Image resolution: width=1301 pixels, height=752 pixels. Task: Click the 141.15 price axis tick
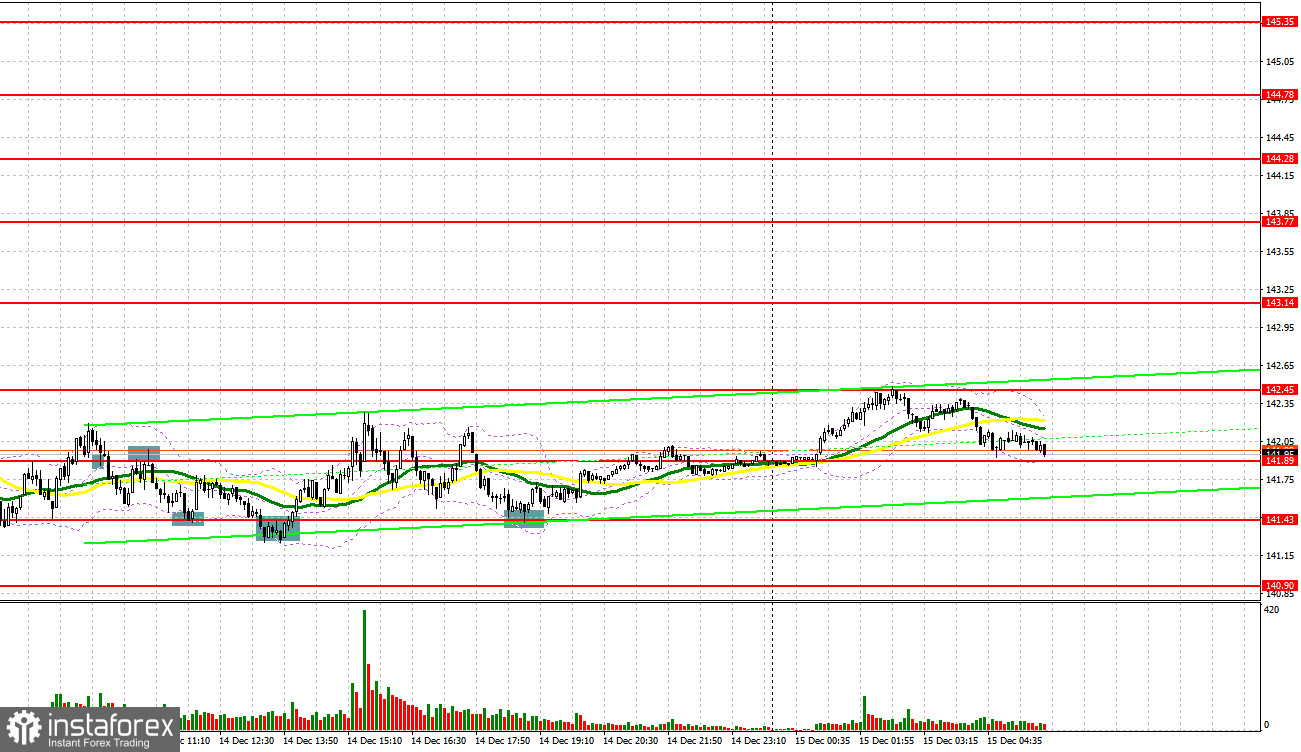tap(1279, 556)
